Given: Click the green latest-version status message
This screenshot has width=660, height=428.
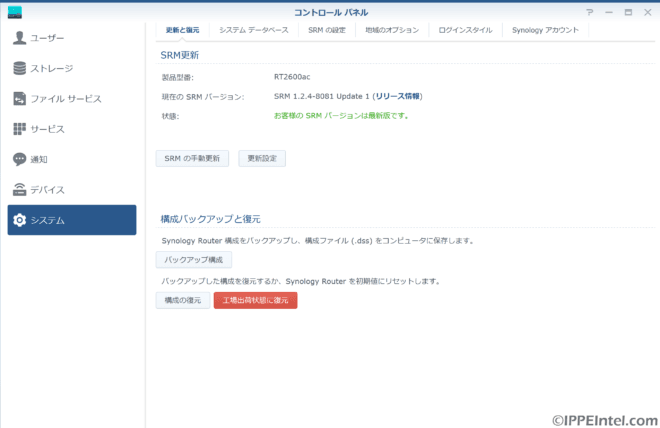Looking at the screenshot, I should 341,116.
